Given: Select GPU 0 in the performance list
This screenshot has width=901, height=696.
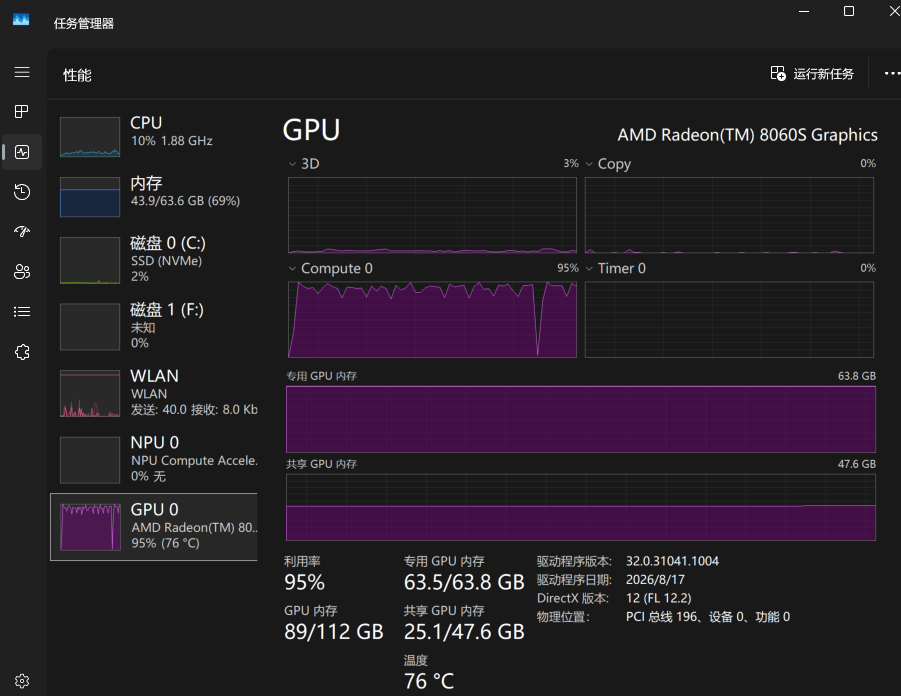Looking at the screenshot, I should pyautogui.click(x=154, y=526).
